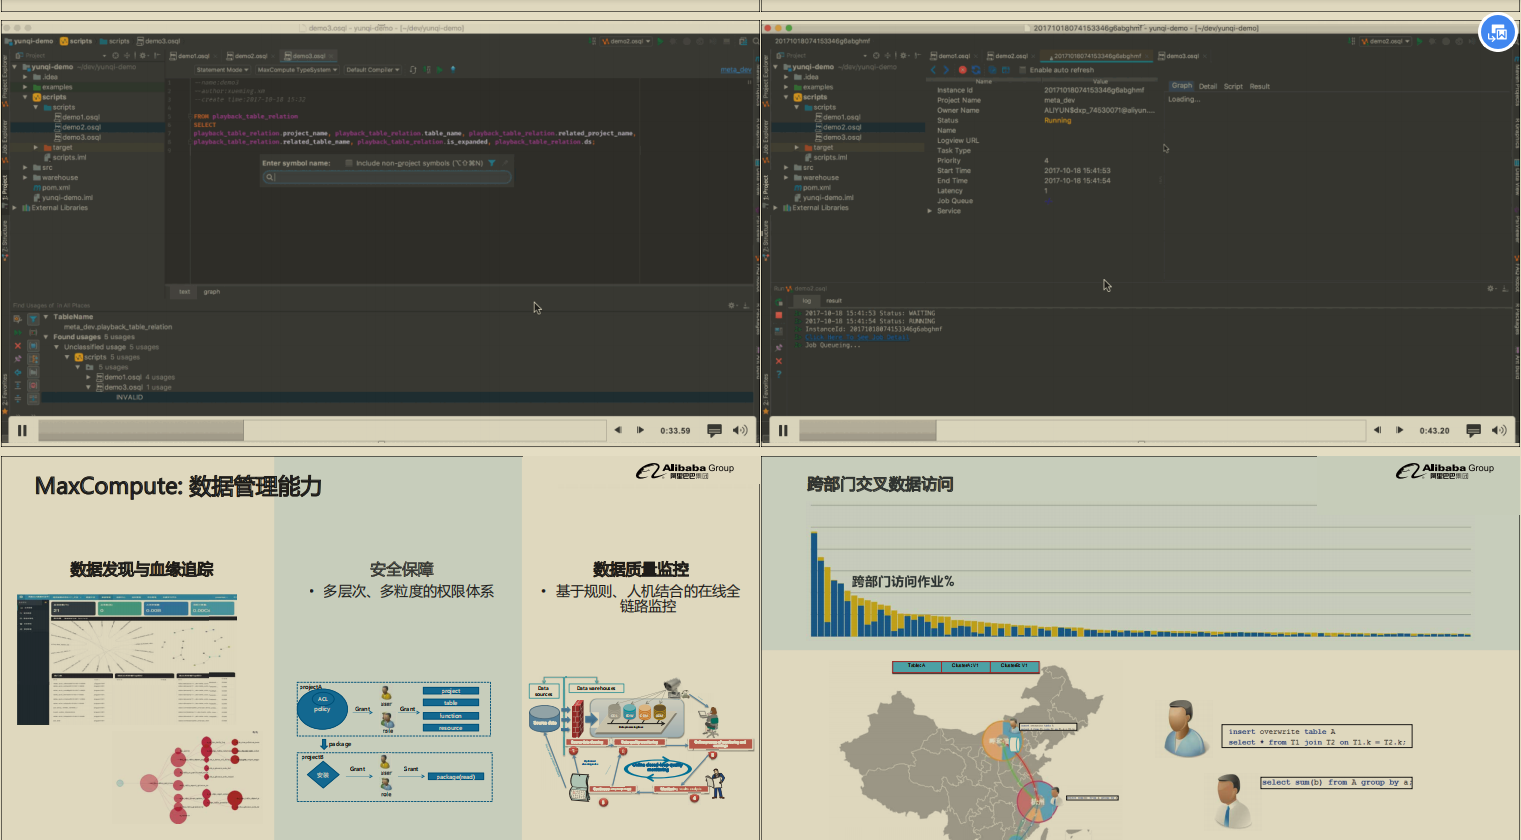The image size is (1521, 840).
Task: Click the red stop icon in run panel
Action: pyautogui.click(x=779, y=315)
